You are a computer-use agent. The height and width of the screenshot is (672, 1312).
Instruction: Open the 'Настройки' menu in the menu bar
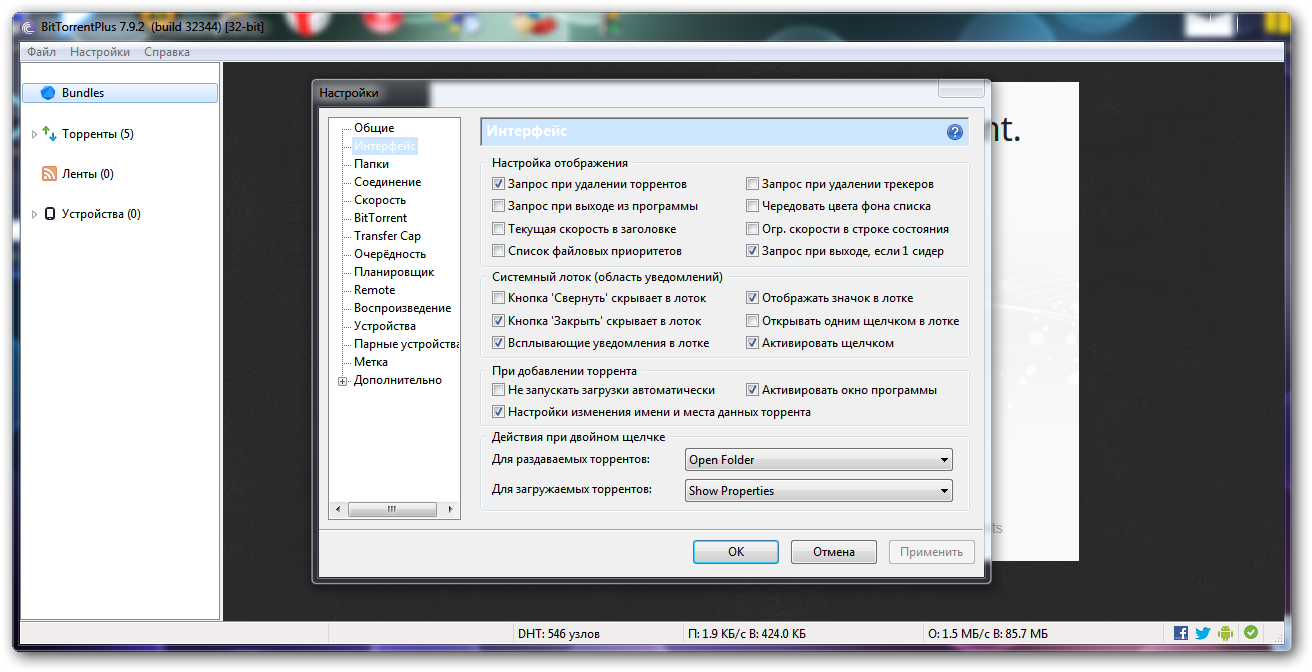point(100,52)
